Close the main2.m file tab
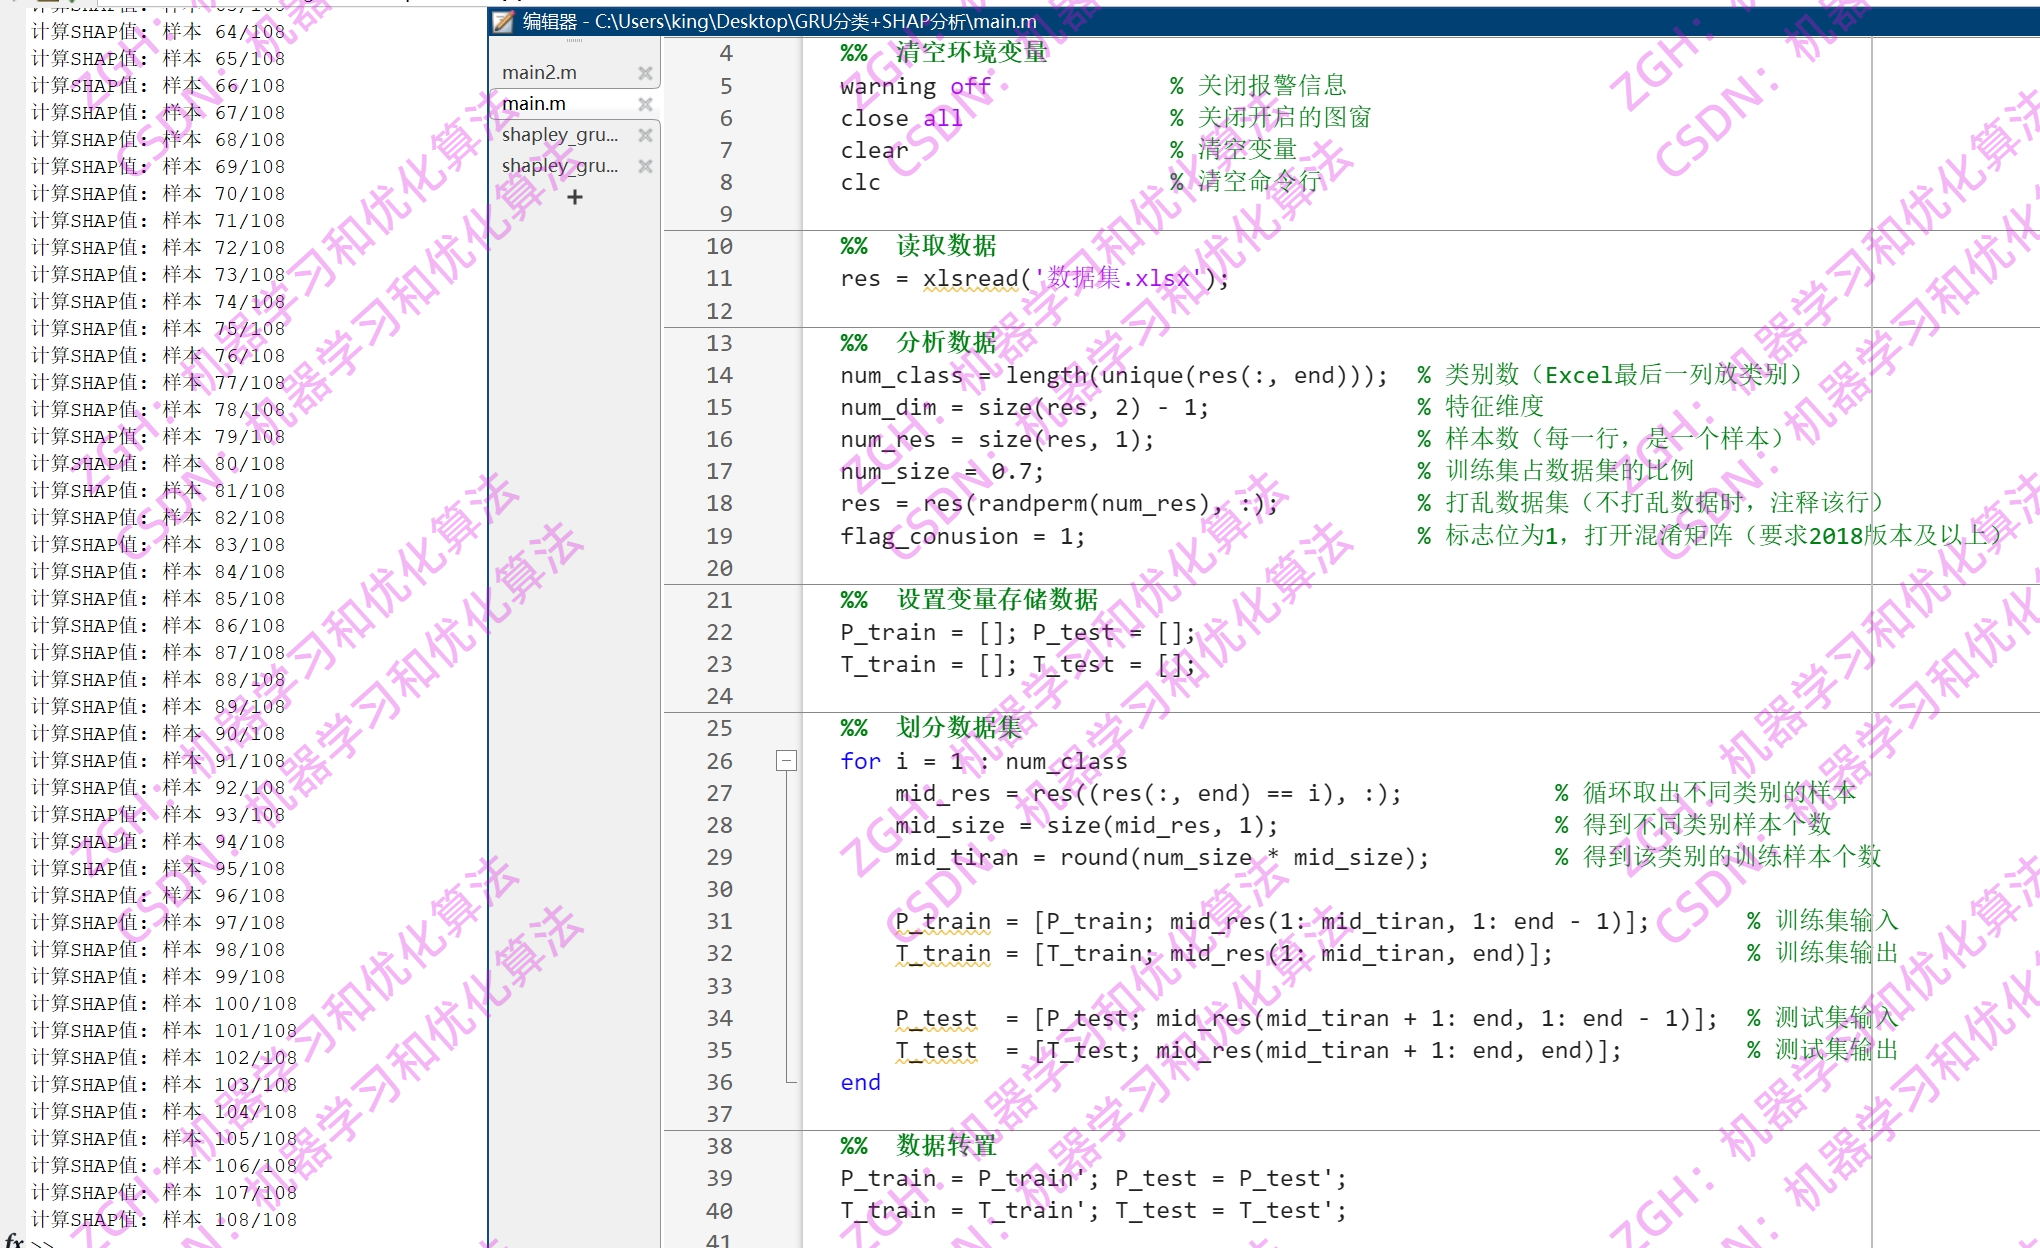Image resolution: width=2040 pixels, height=1248 pixels. point(645,73)
